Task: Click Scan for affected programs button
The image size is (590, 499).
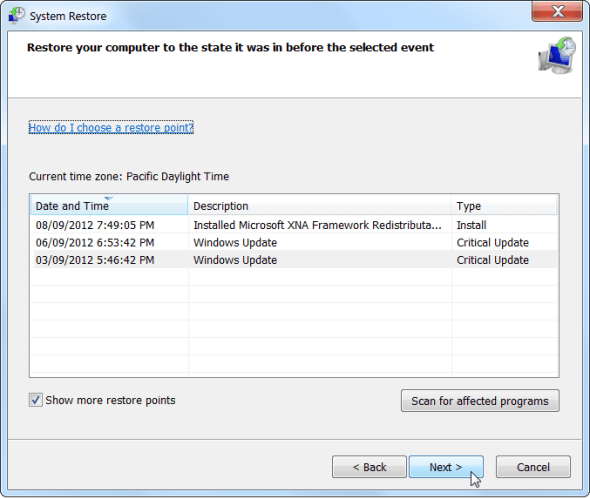Action: tap(480, 401)
